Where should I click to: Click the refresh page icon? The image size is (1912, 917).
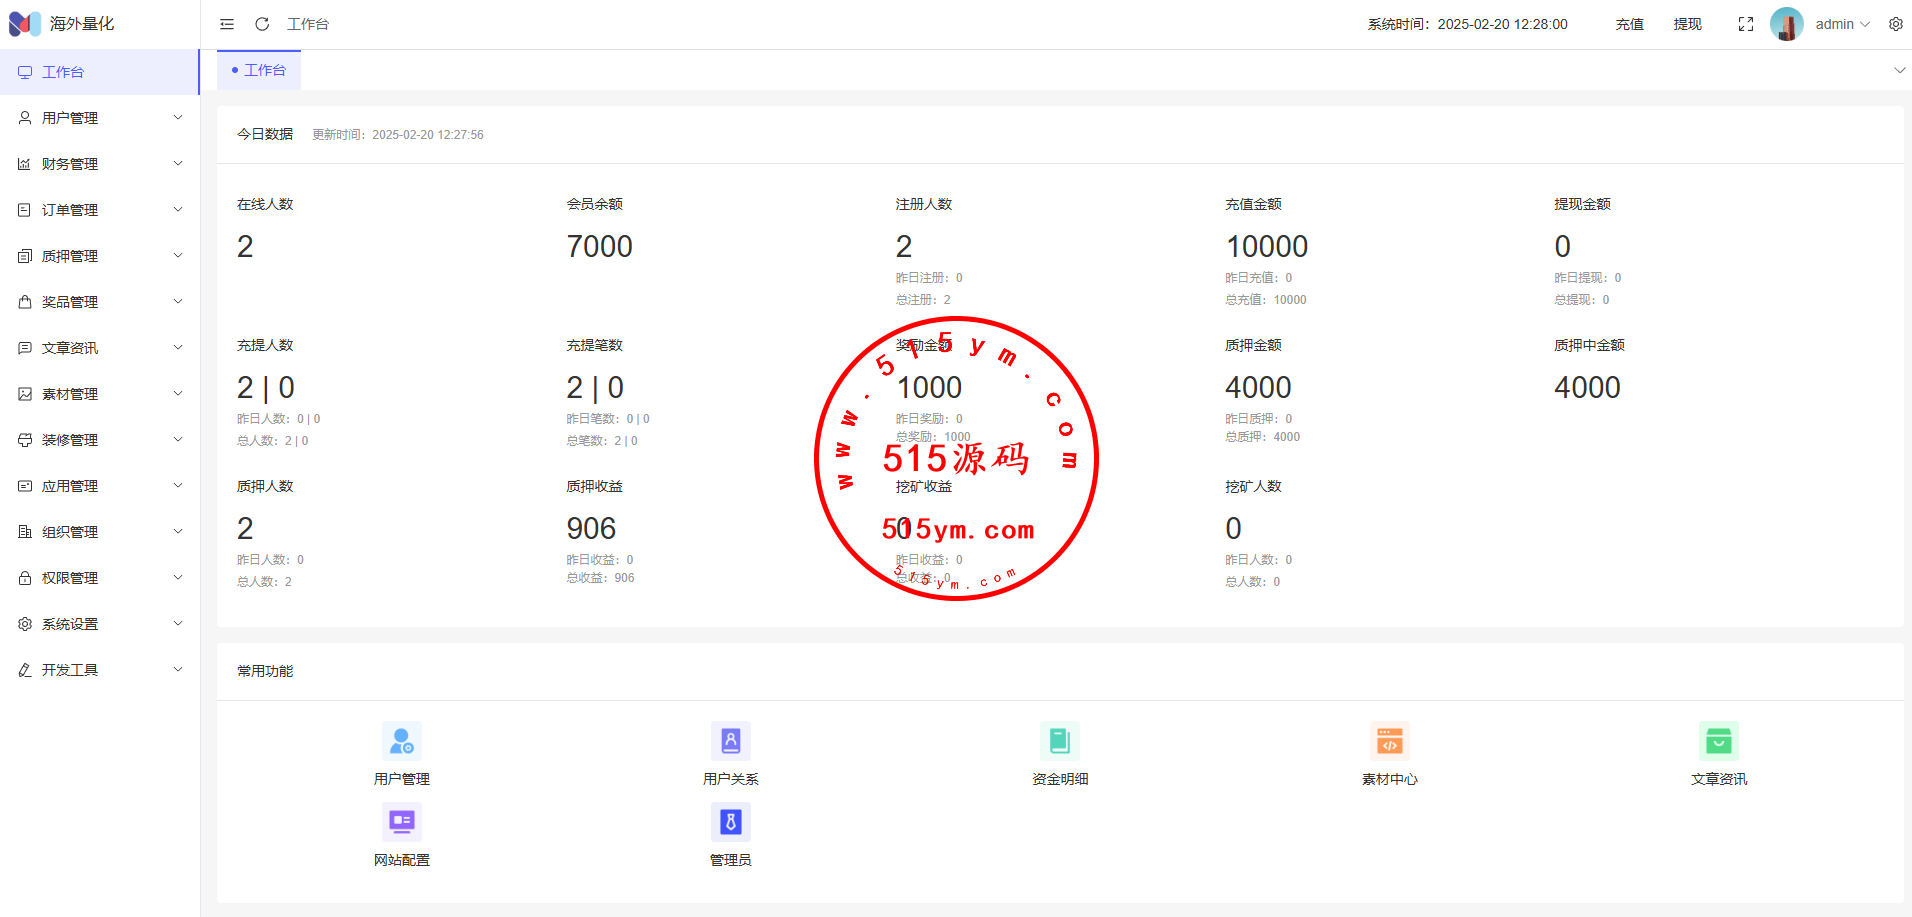pyautogui.click(x=262, y=24)
